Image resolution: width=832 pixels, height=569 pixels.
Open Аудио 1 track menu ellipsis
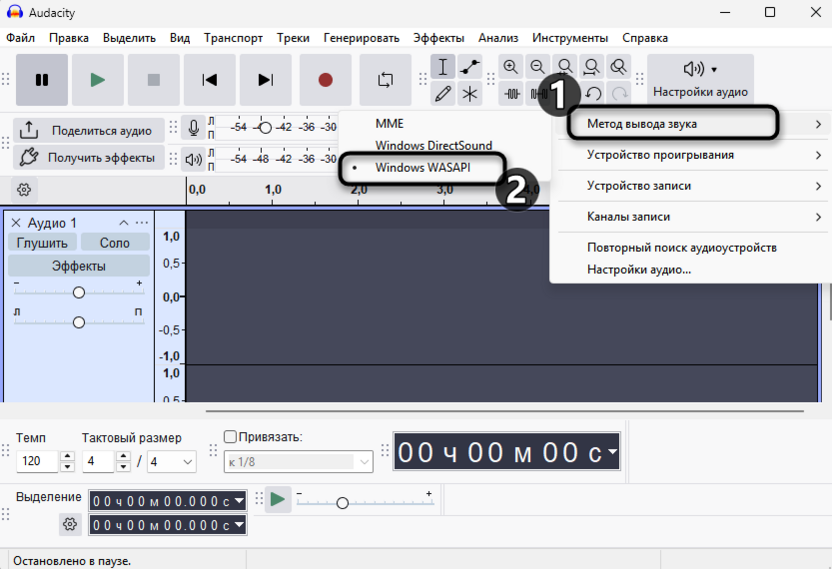(x=142, y=223)
